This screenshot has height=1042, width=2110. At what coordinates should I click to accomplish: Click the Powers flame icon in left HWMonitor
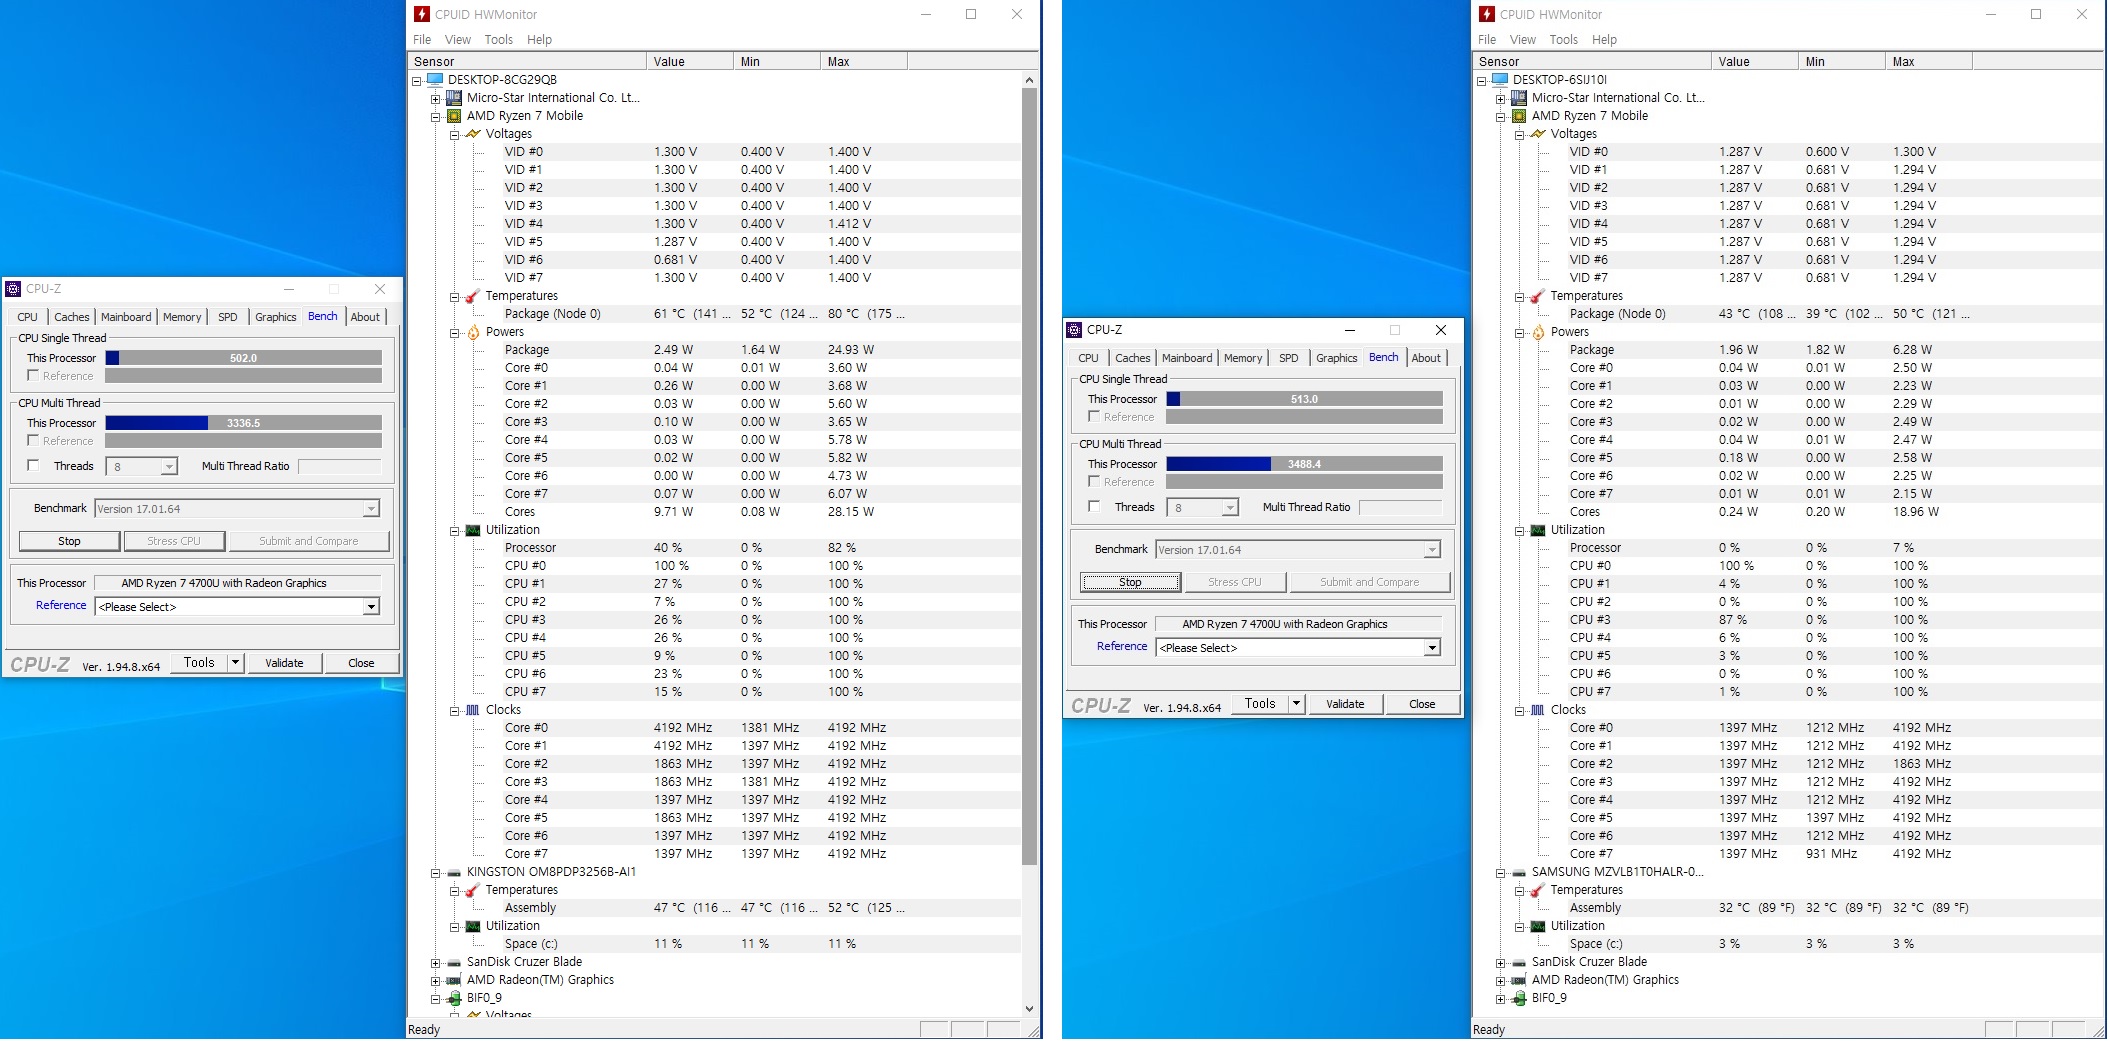tap(473, 332)
